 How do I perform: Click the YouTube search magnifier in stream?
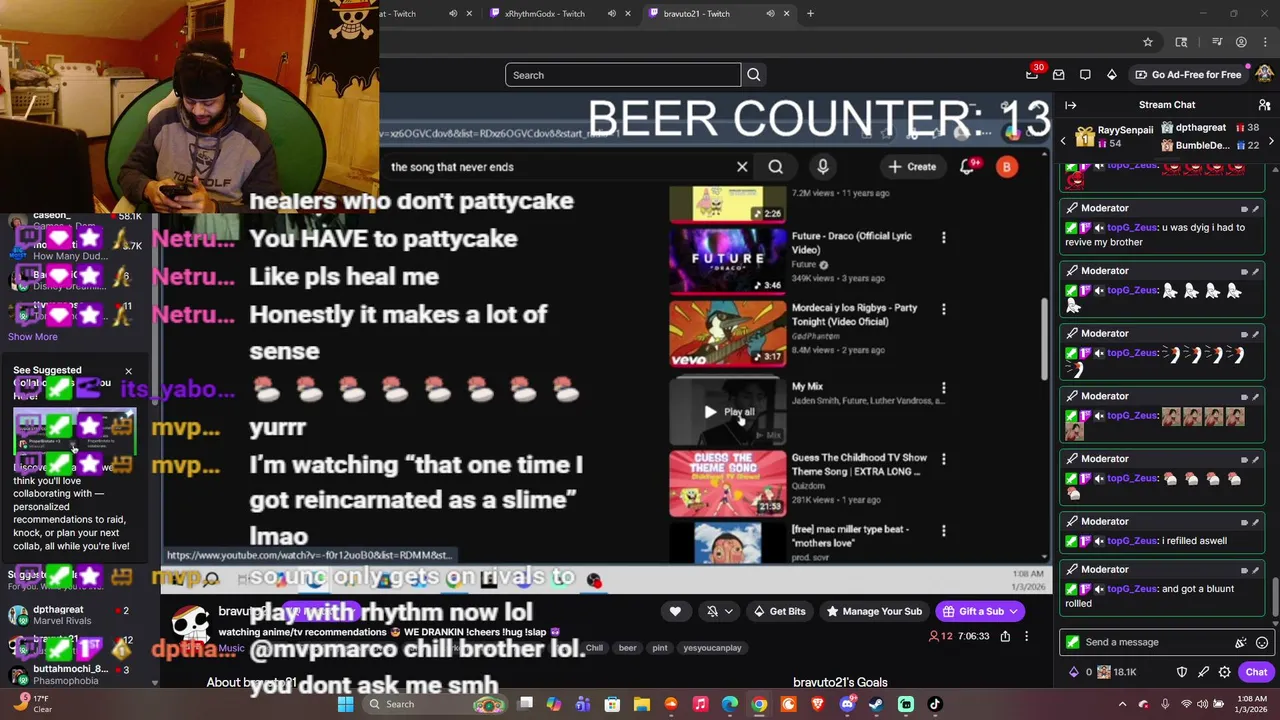pos(776,167)
